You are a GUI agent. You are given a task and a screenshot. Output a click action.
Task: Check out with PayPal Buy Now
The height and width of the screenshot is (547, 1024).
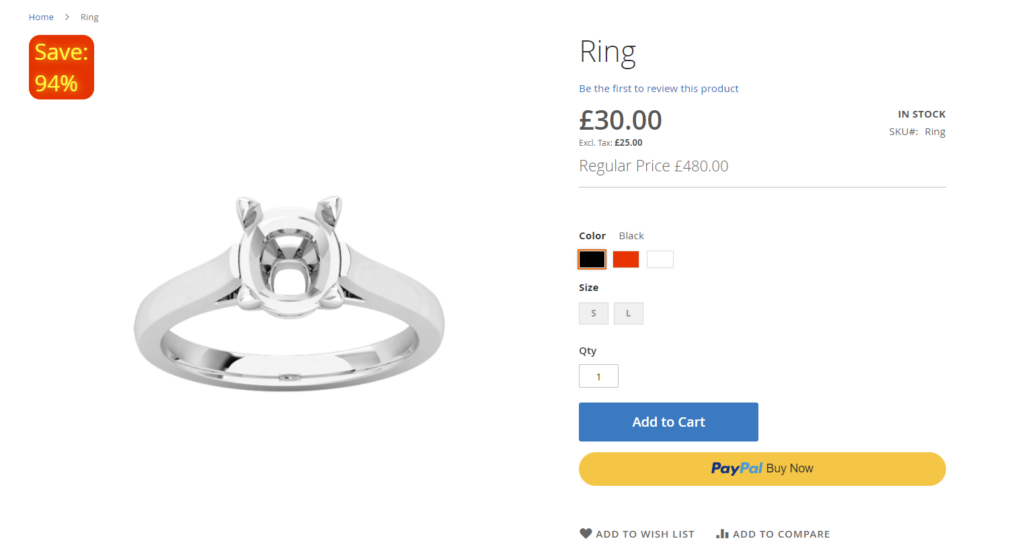click(x=762, y=468)
